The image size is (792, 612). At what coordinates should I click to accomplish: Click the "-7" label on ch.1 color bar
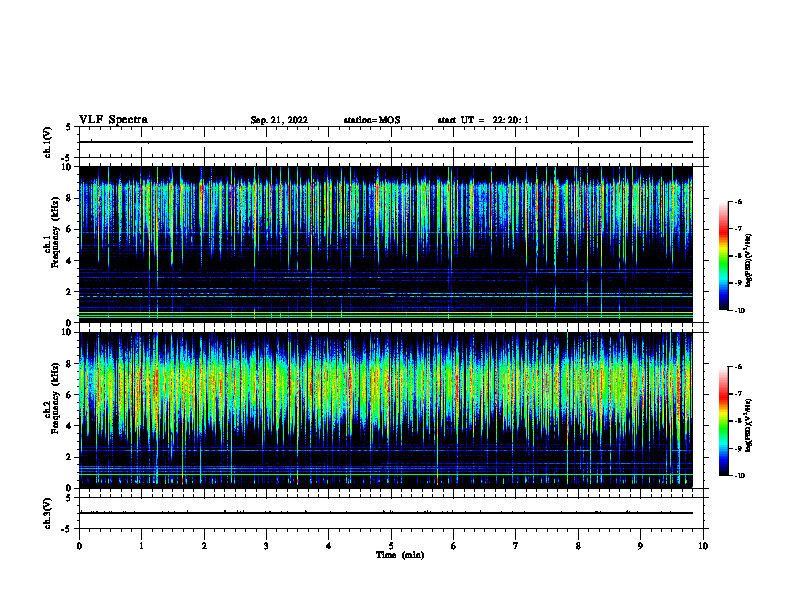pos(738,229)
